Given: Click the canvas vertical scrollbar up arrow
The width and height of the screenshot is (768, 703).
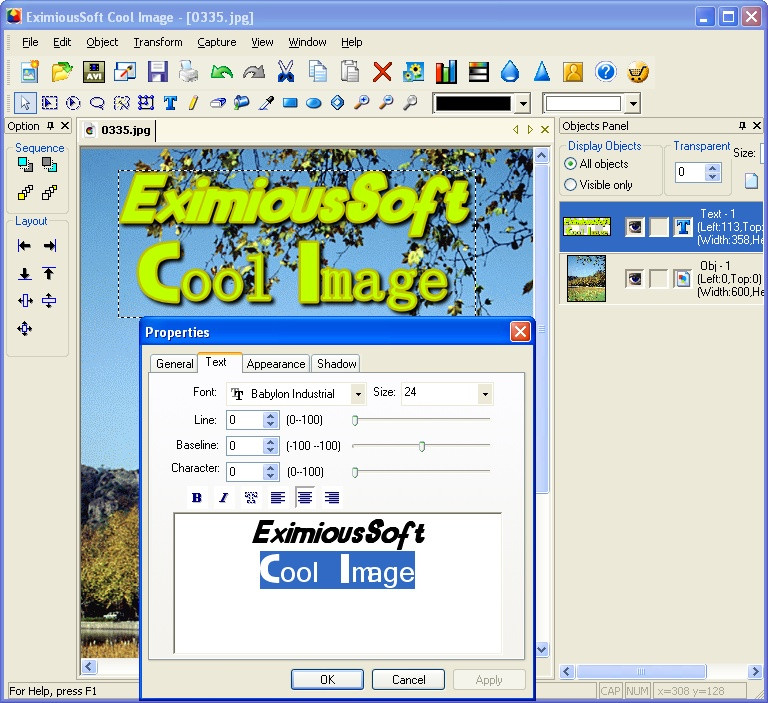Looking at the screenshot, I should pos(541,156).
